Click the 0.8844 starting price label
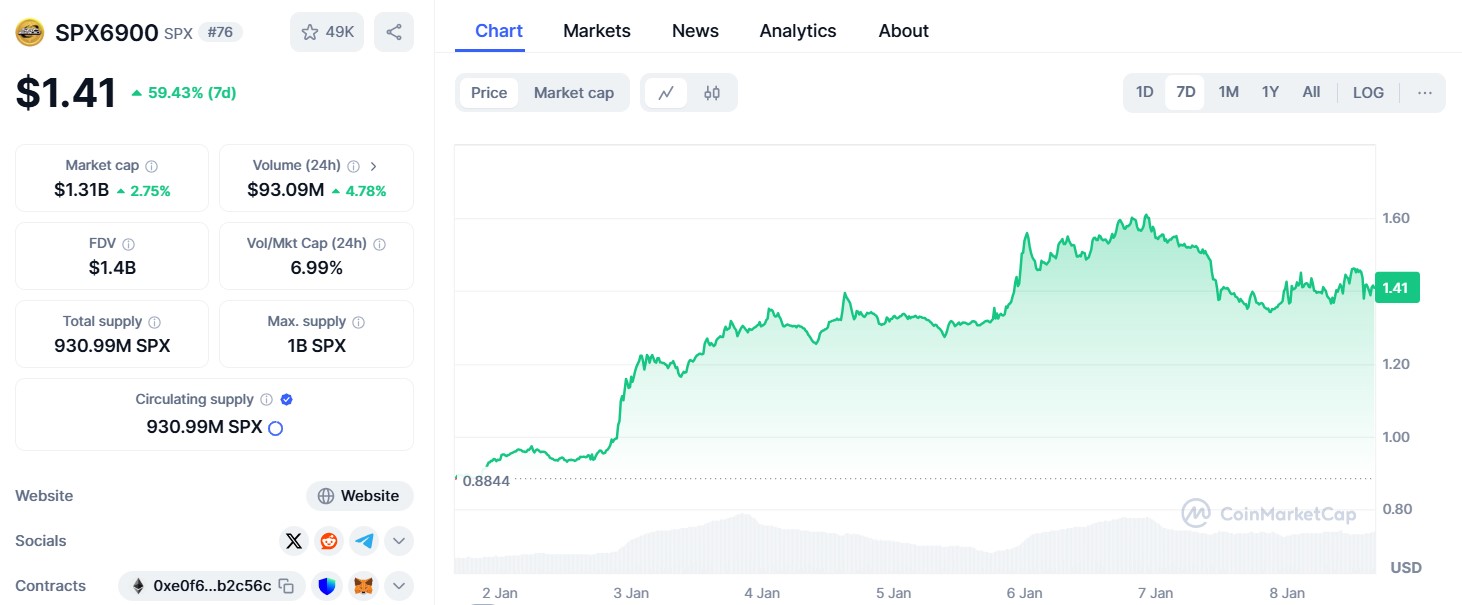 point(486,481)
